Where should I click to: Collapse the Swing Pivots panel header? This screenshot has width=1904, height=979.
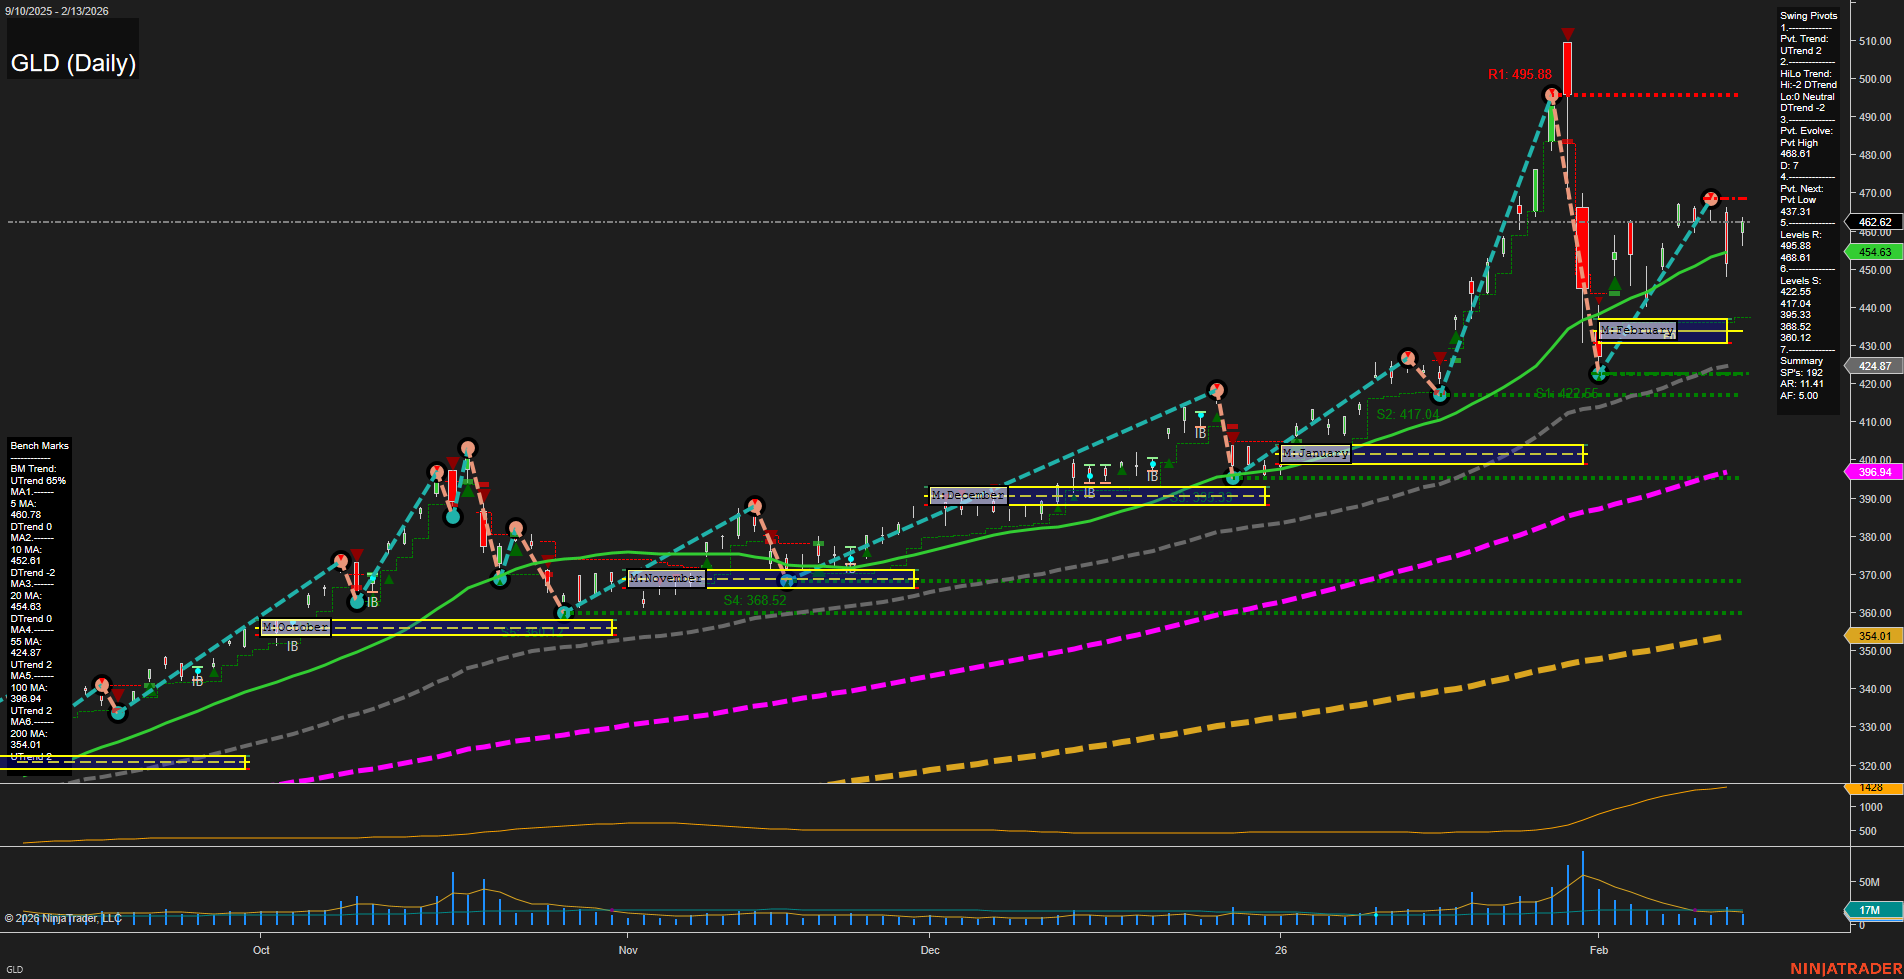(x=1808, y=15)
